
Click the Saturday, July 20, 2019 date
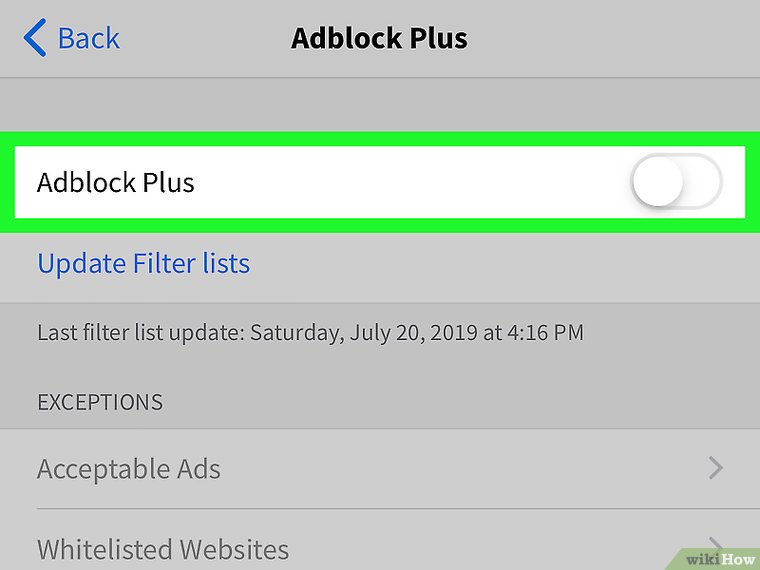[363, 332]
